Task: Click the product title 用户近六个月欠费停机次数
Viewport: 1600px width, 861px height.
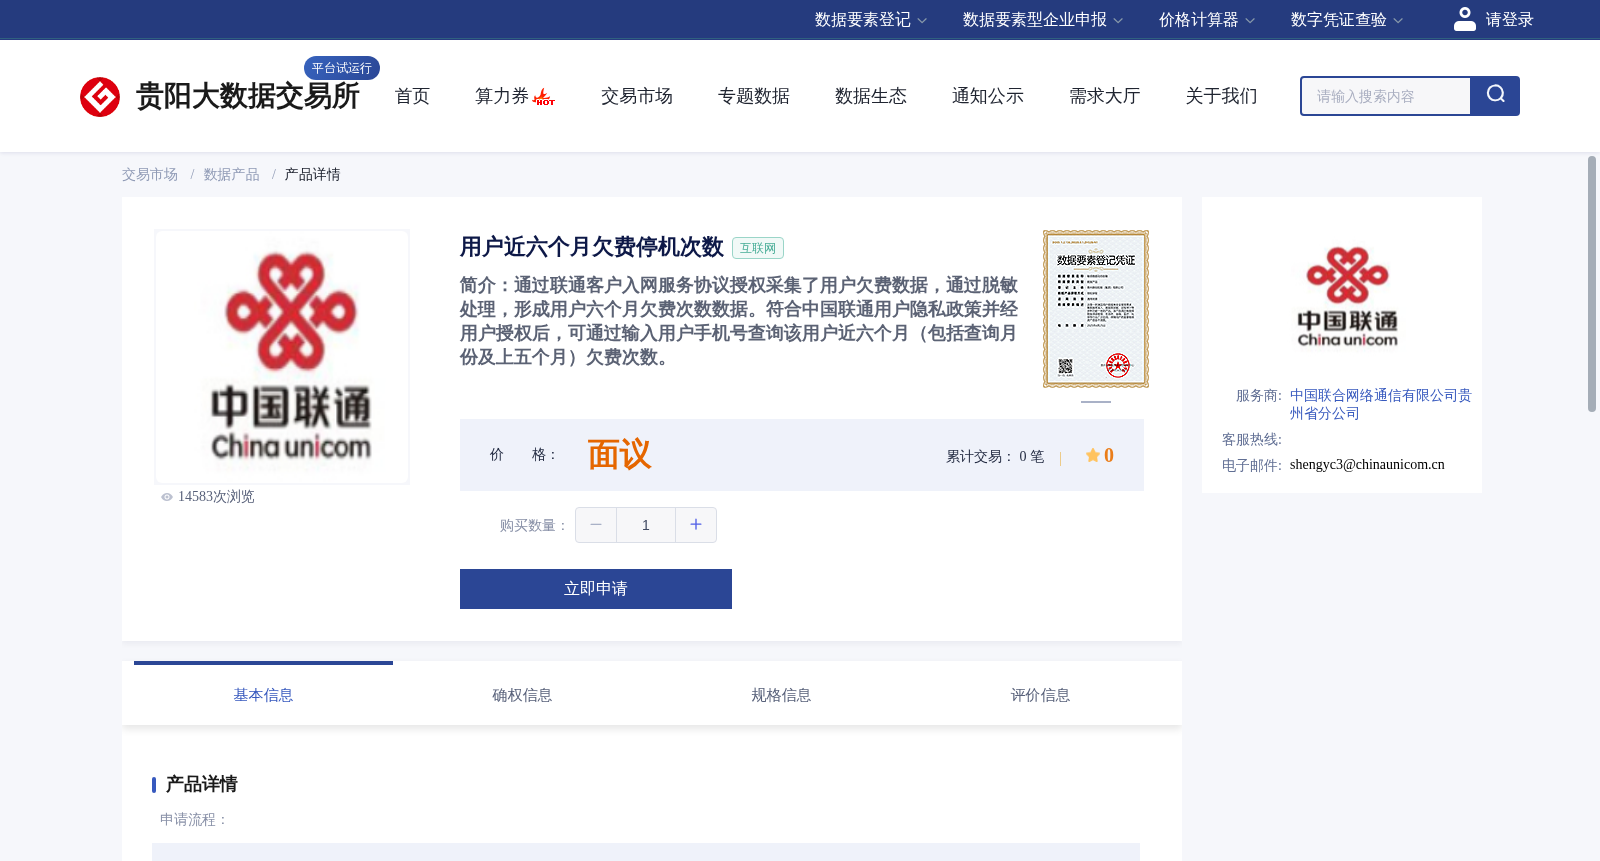Action: click(591, 247)
